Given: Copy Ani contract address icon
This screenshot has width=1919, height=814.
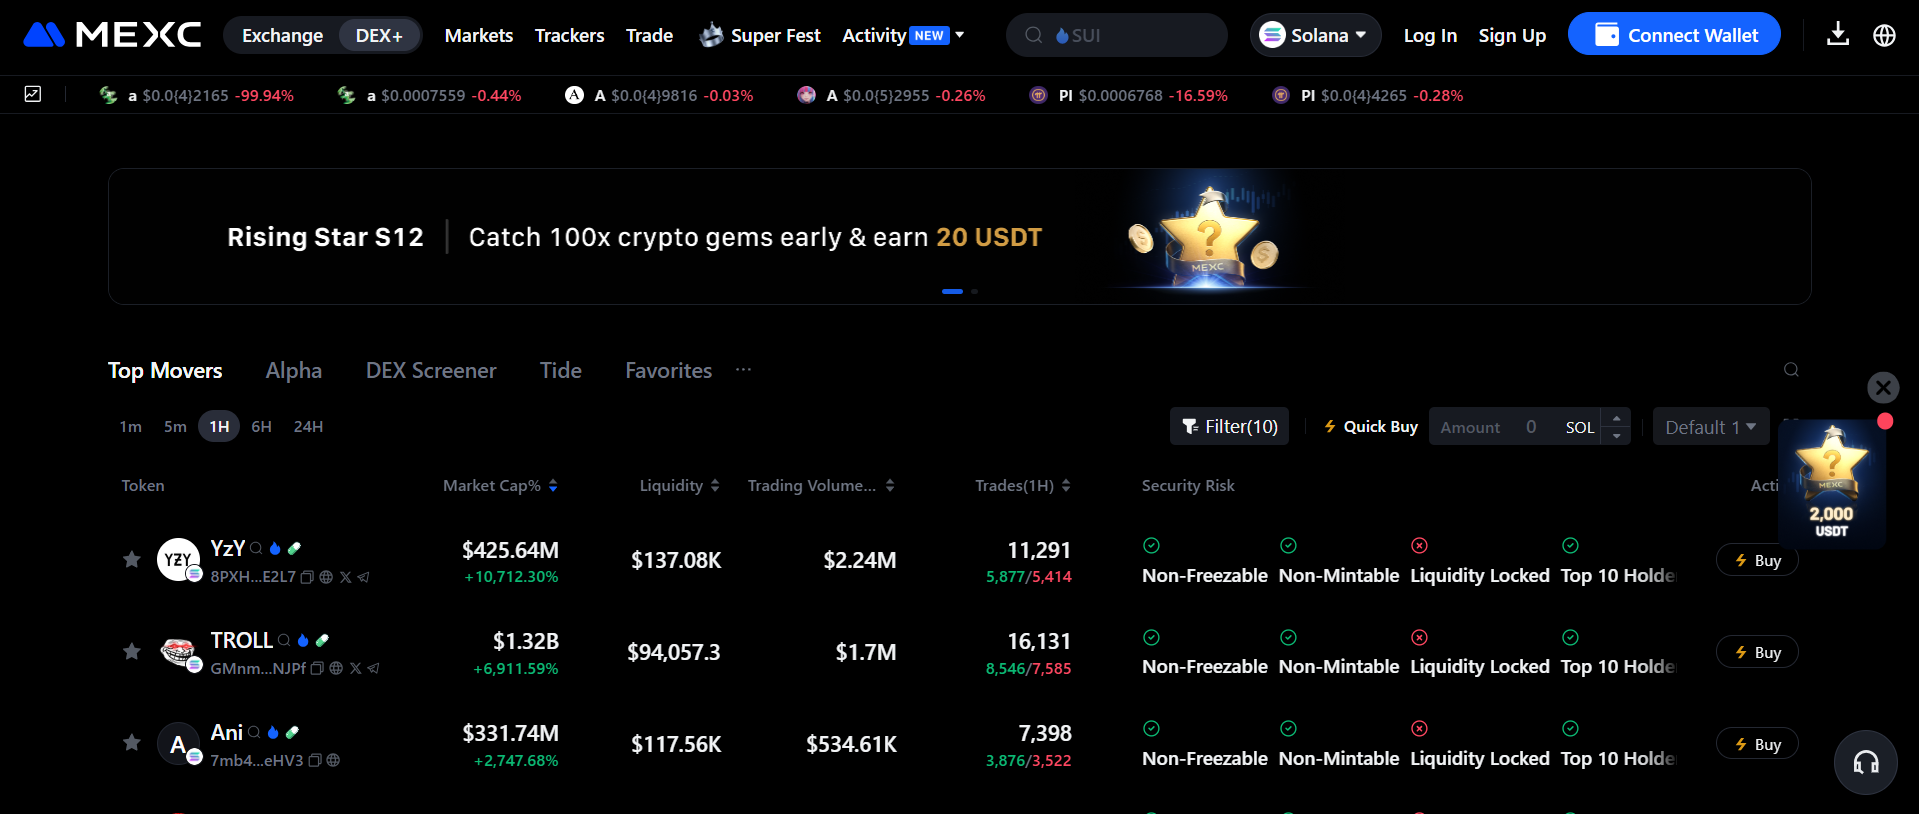Looking at the screenshot, I should point(315,760).
